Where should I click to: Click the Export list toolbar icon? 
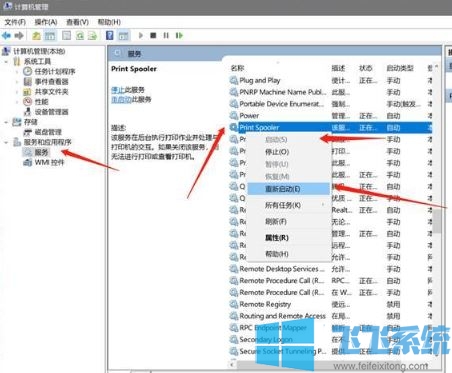point(92,35)
